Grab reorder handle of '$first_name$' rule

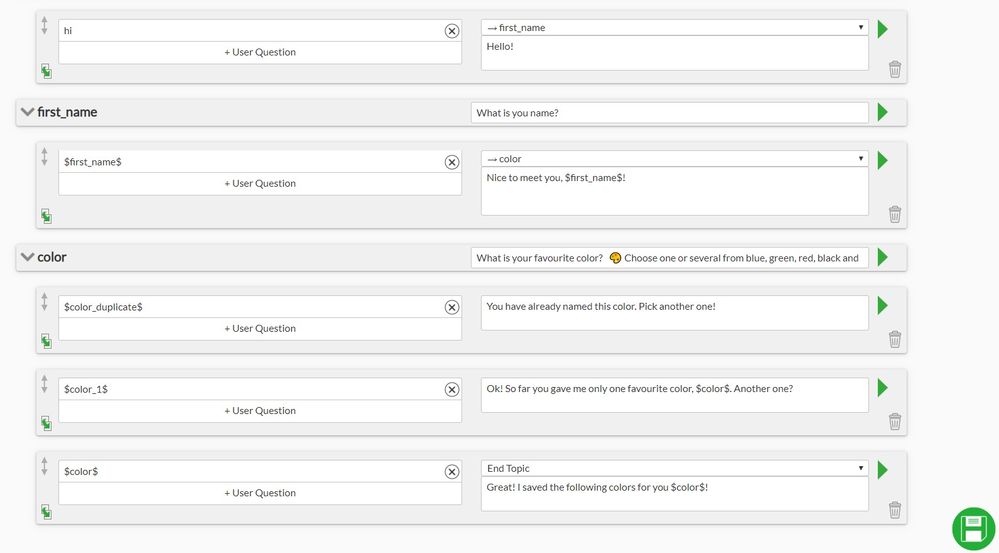coord(45,157)
